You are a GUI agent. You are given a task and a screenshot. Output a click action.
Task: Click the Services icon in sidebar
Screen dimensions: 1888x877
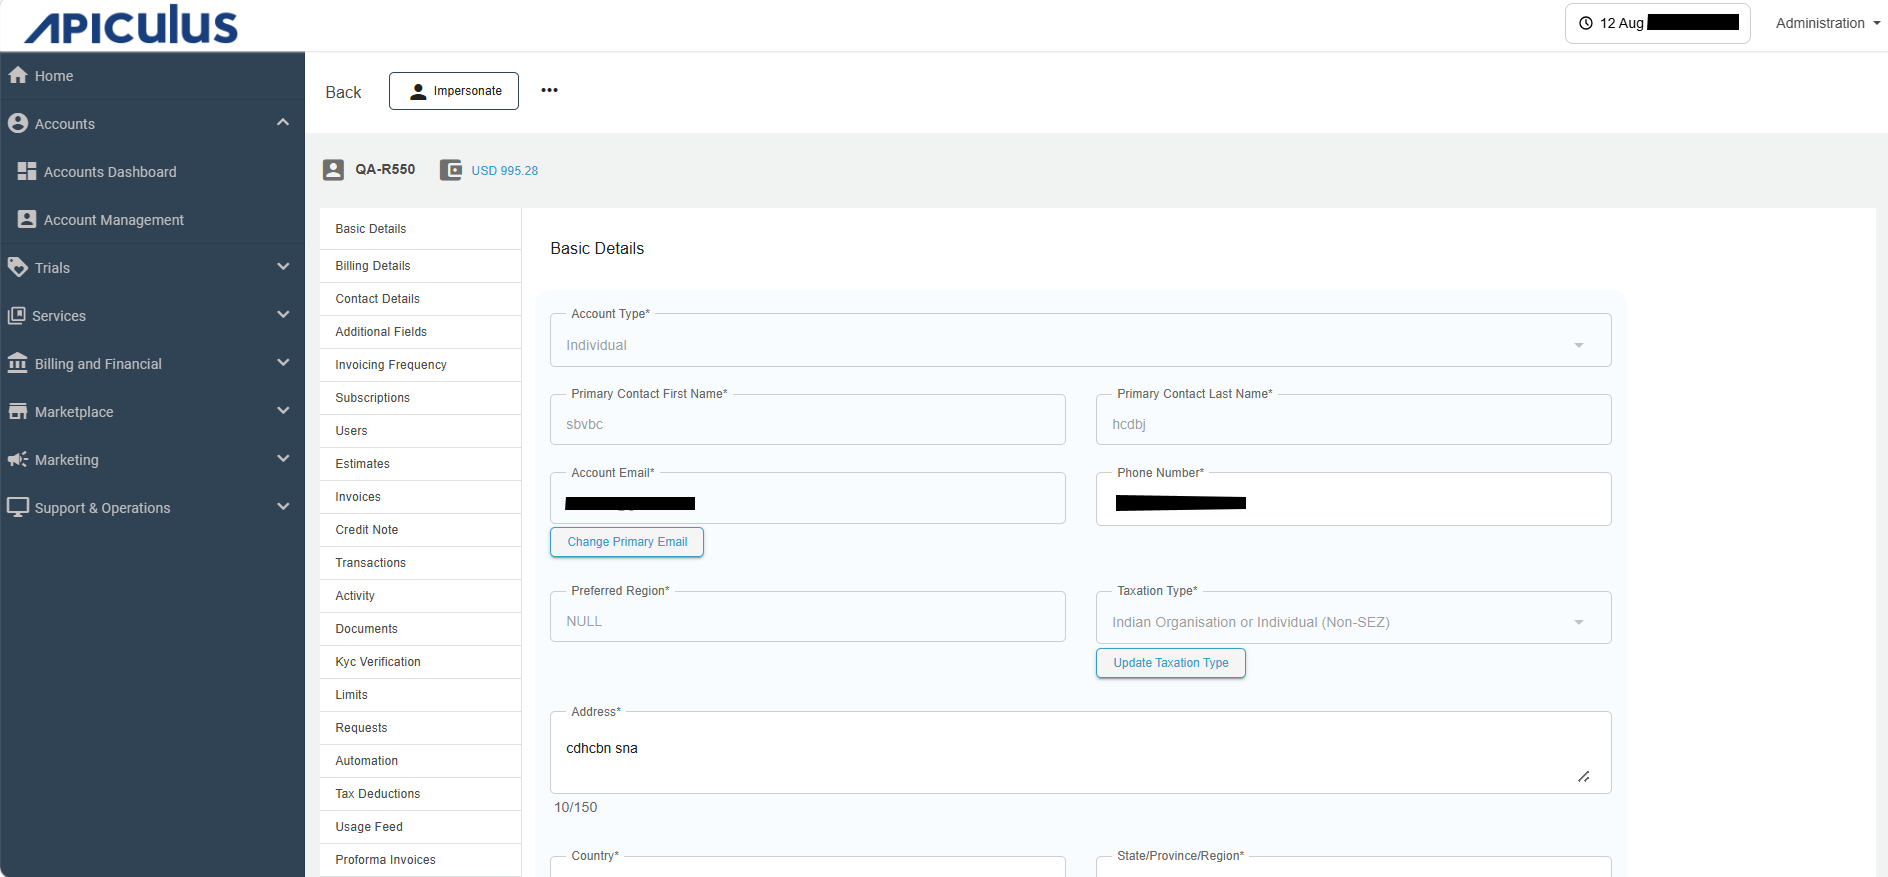[x=17, y=315]
